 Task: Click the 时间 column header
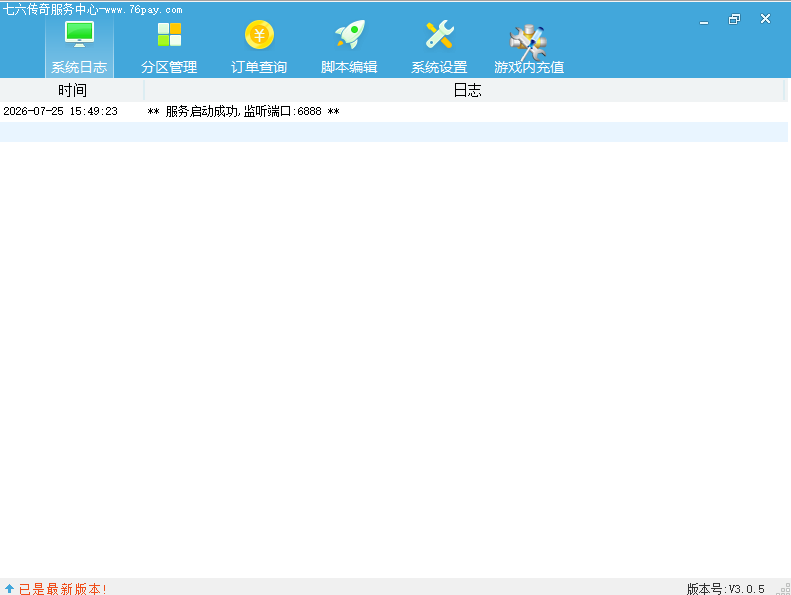(x=72, y=90)
